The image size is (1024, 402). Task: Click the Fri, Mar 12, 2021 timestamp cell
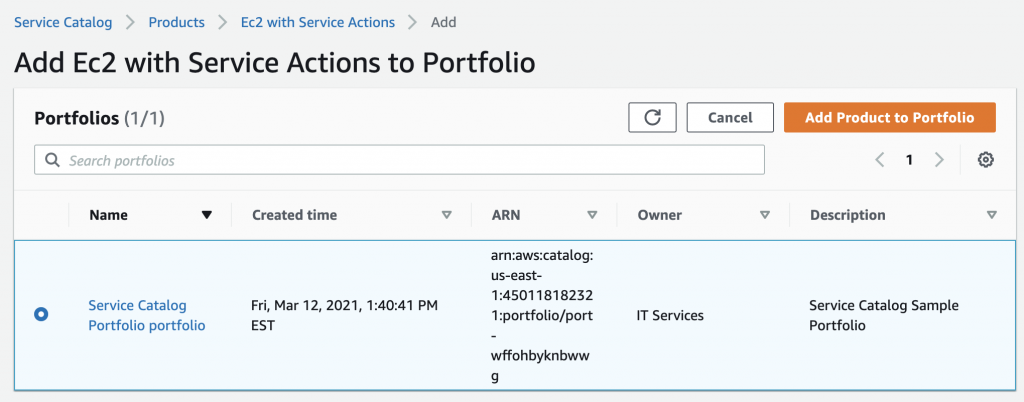(x=344, y=315)
